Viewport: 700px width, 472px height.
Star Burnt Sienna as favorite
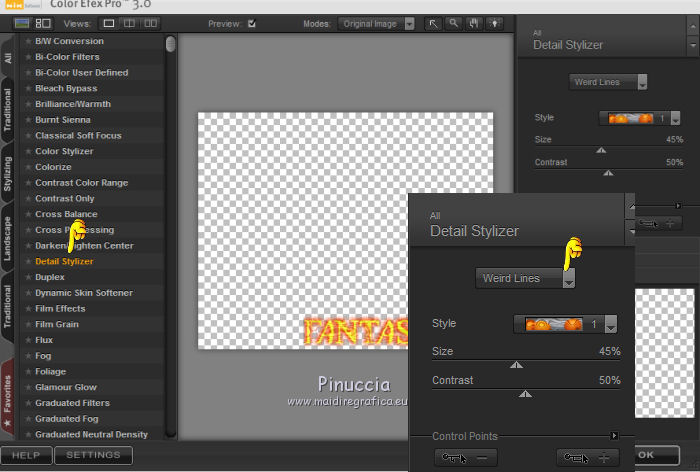tap(28, 120)
